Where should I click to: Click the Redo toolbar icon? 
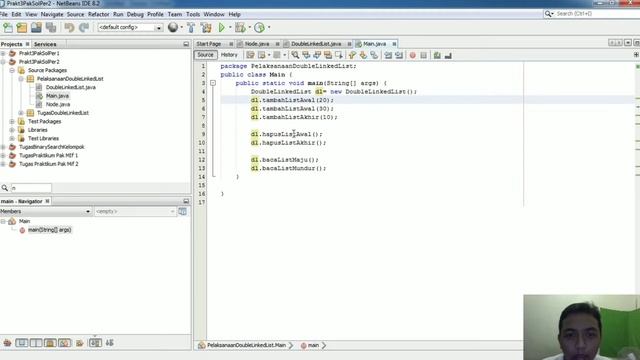(84, 27)
